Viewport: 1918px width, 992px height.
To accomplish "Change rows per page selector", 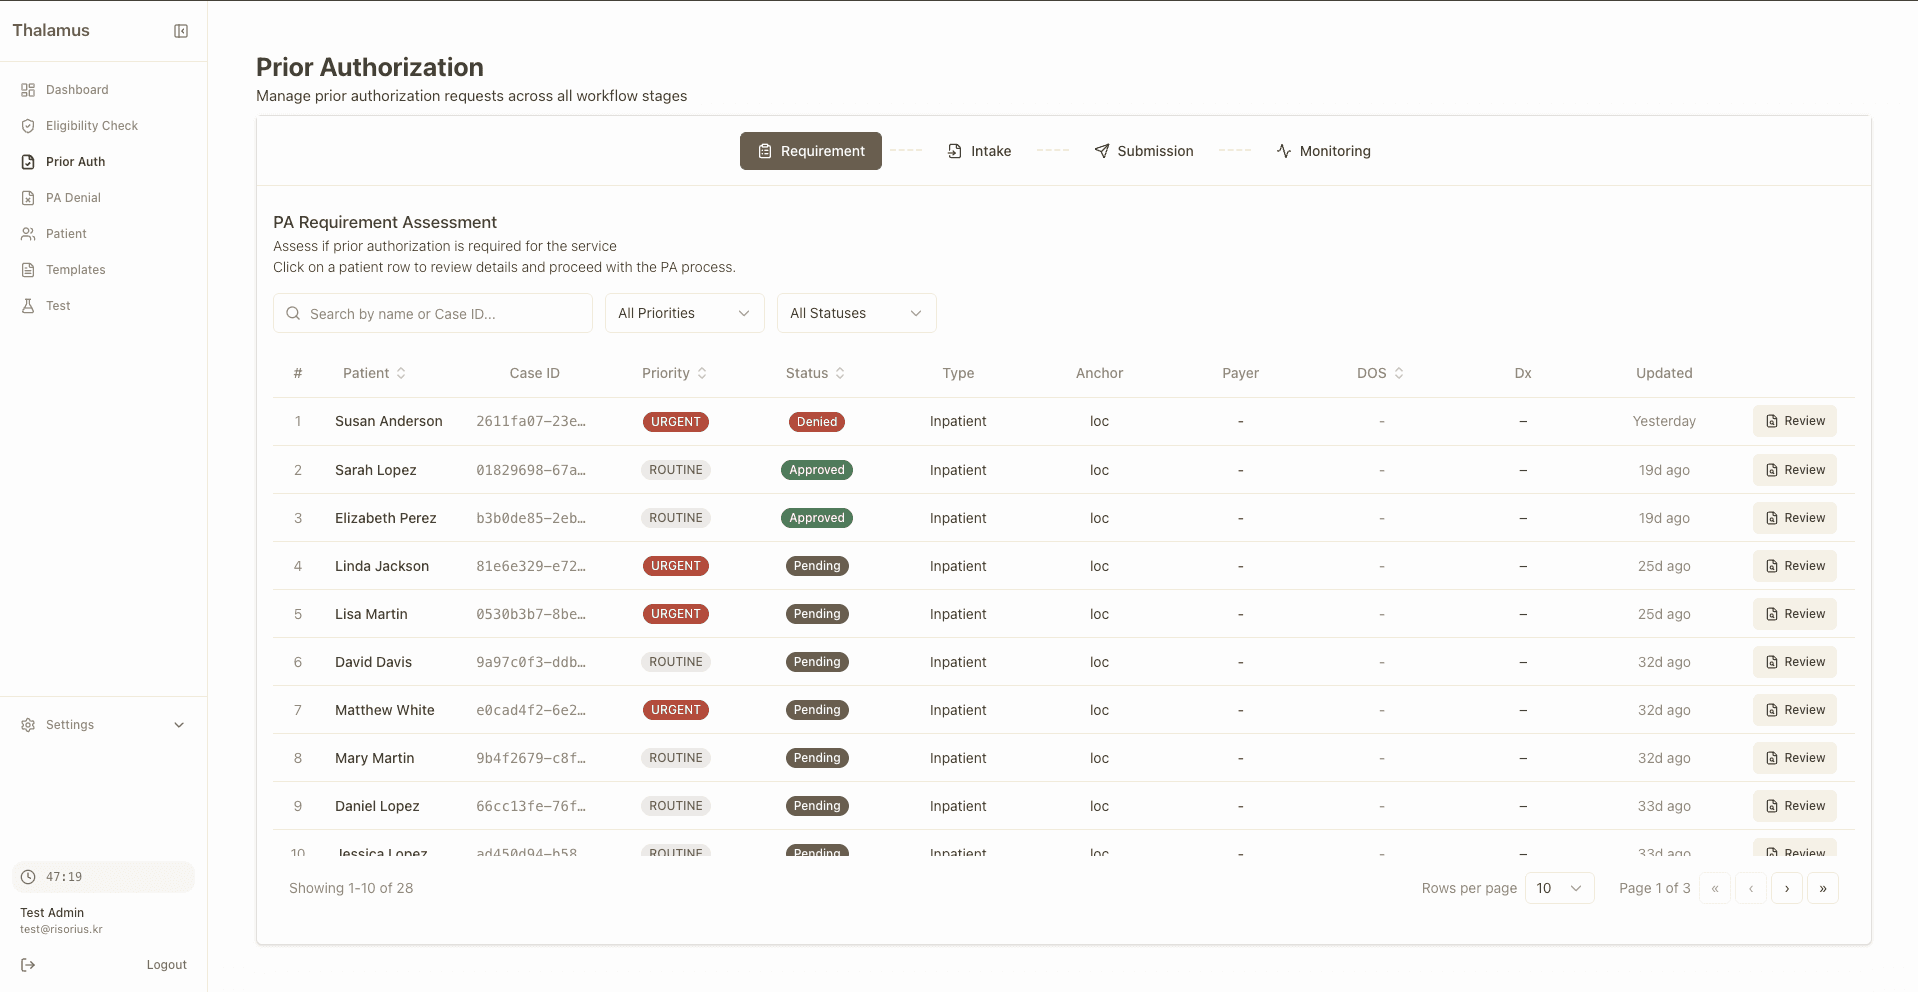I will click(1560, 888).
